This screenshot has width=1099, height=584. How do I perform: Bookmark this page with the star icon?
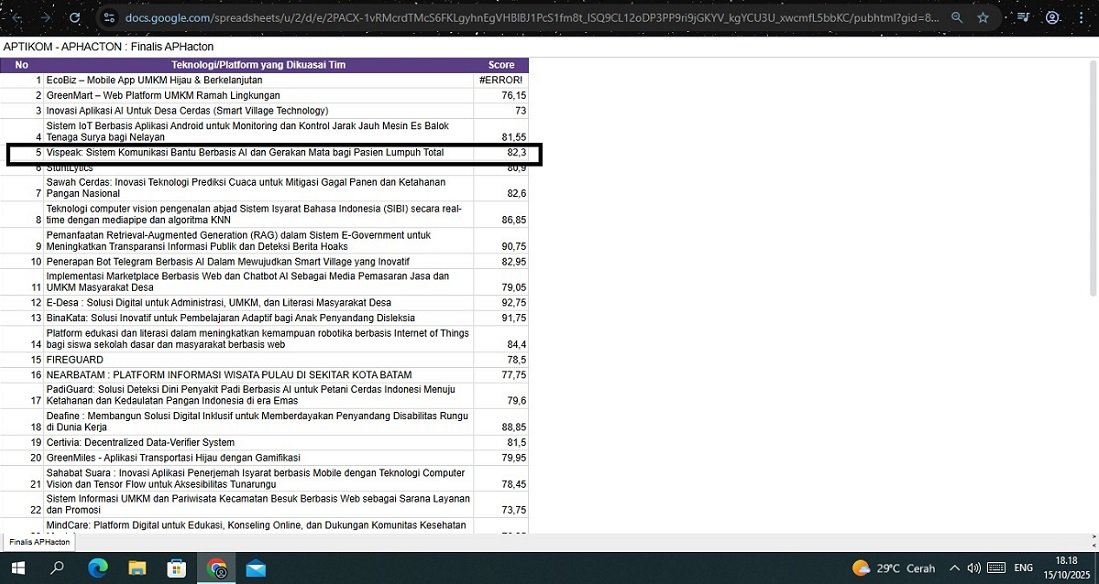pos(983,18)
